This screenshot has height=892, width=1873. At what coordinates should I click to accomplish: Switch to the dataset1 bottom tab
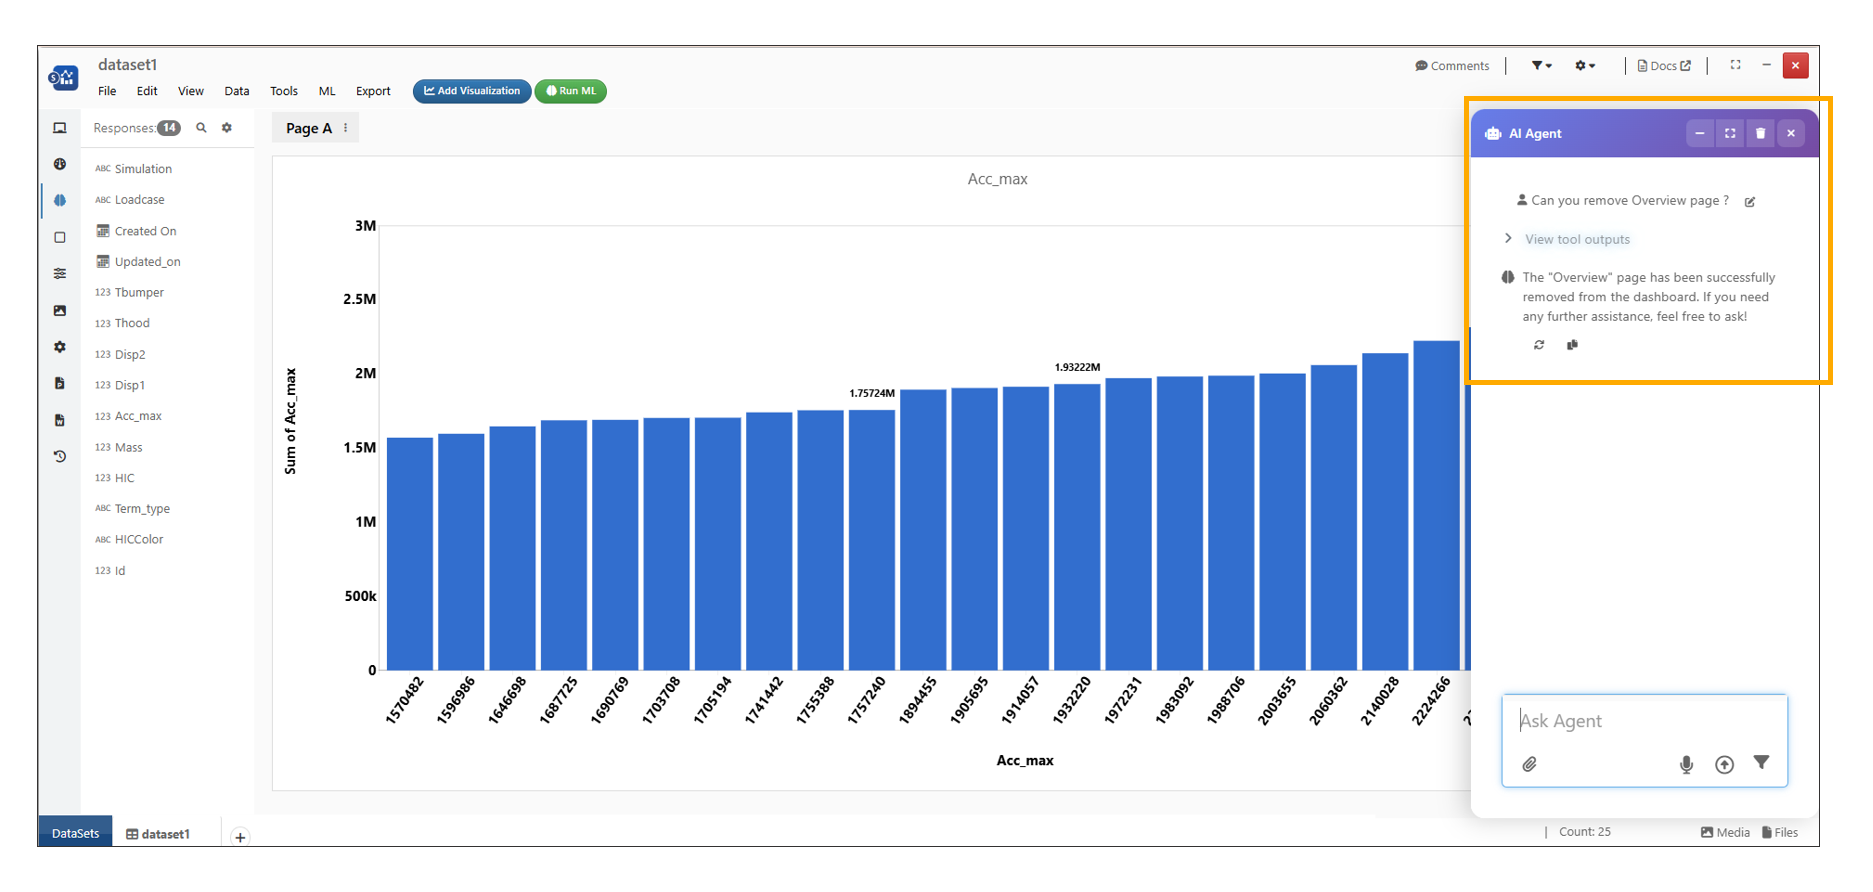coord(158,834)
